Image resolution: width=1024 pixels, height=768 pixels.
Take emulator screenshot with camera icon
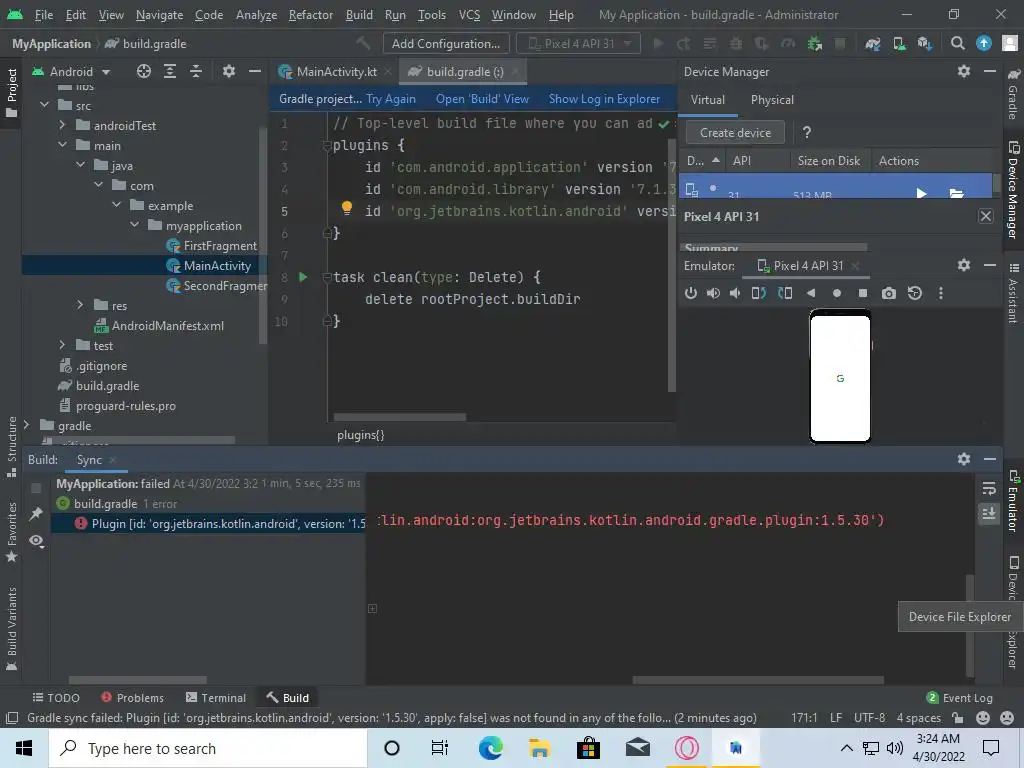(x=889, y=293)
